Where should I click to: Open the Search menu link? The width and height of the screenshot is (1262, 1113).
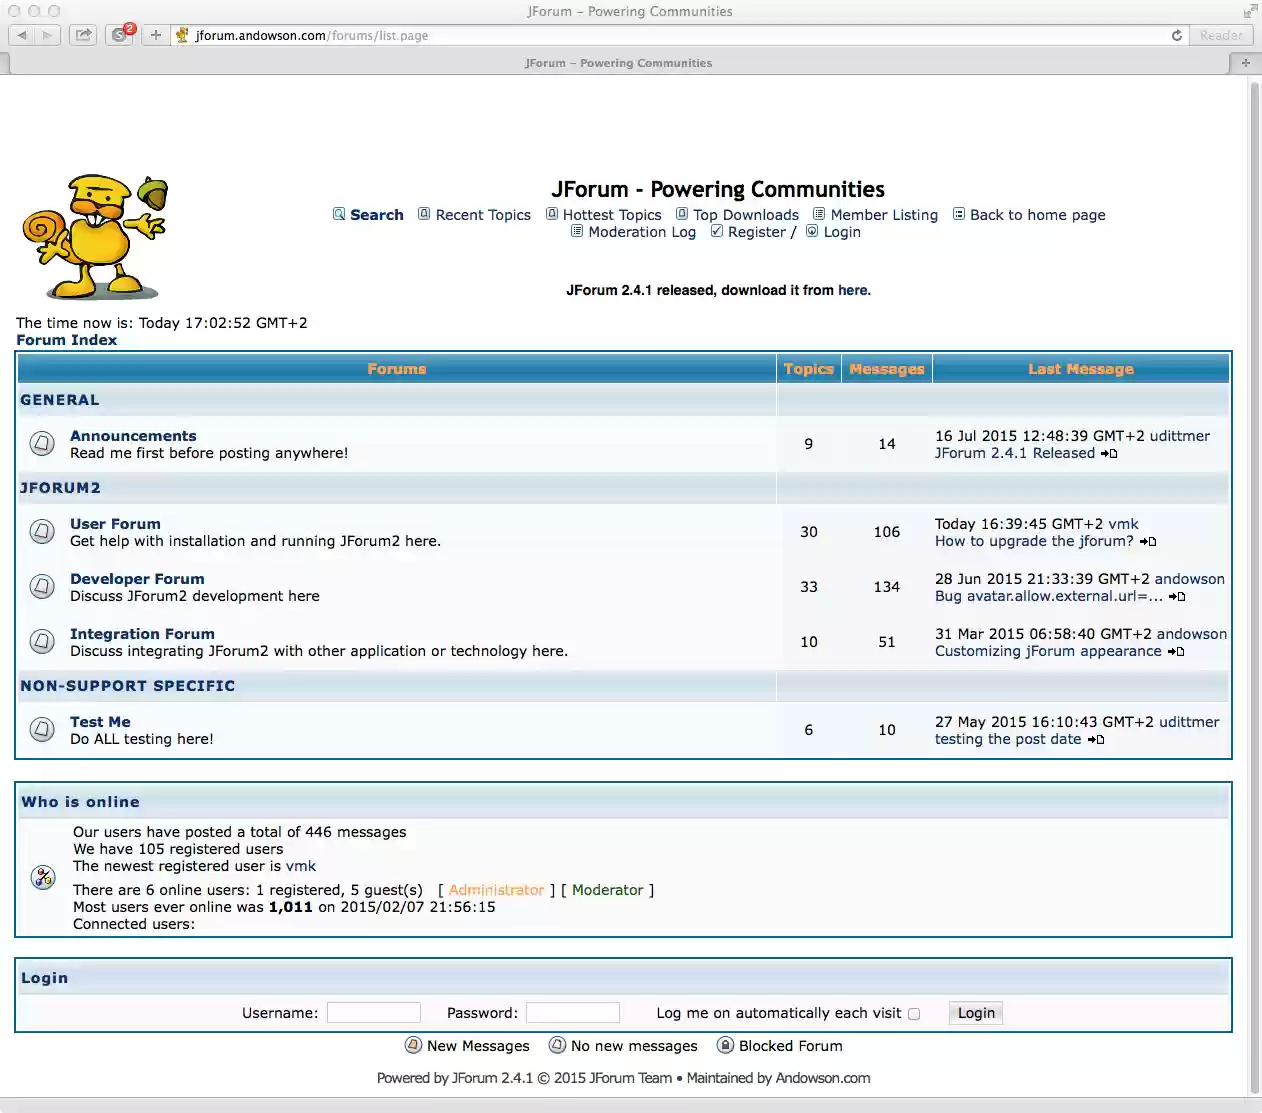coord(376,215)
